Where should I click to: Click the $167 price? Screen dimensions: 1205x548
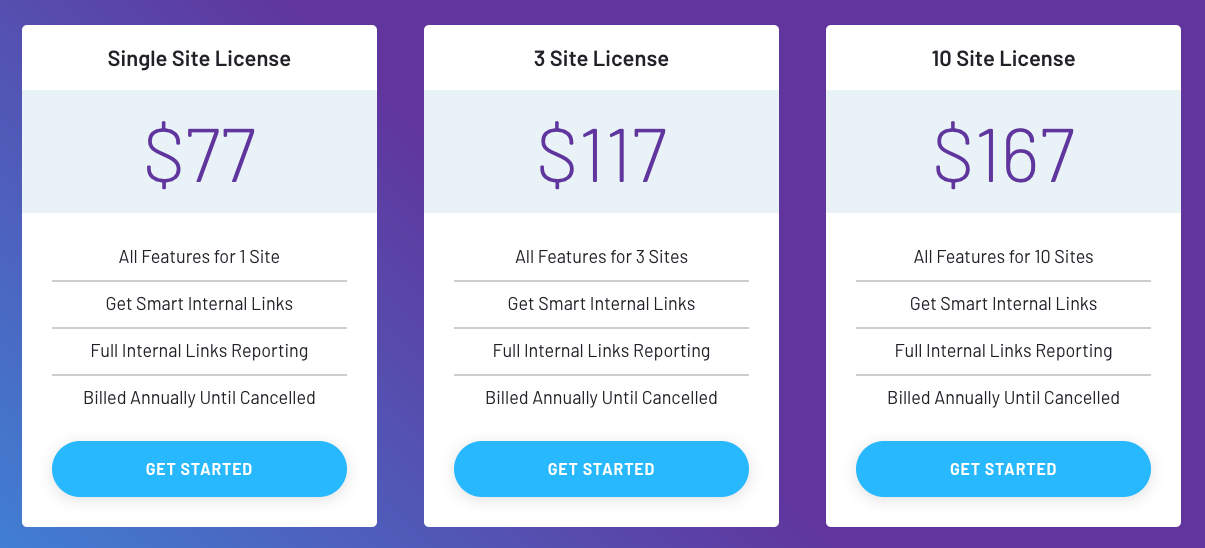pyautogui.click(x=1004, y=154)
